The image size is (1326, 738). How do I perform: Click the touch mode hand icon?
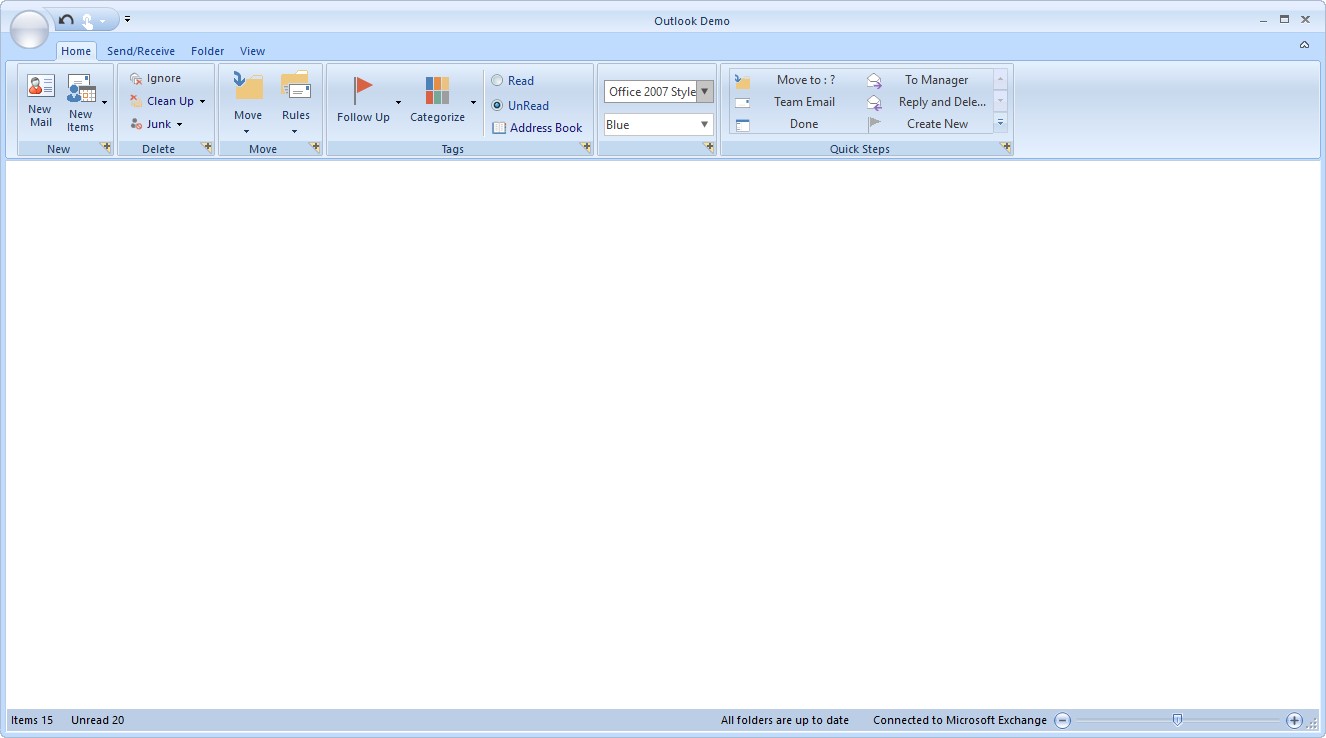[87, 20]
